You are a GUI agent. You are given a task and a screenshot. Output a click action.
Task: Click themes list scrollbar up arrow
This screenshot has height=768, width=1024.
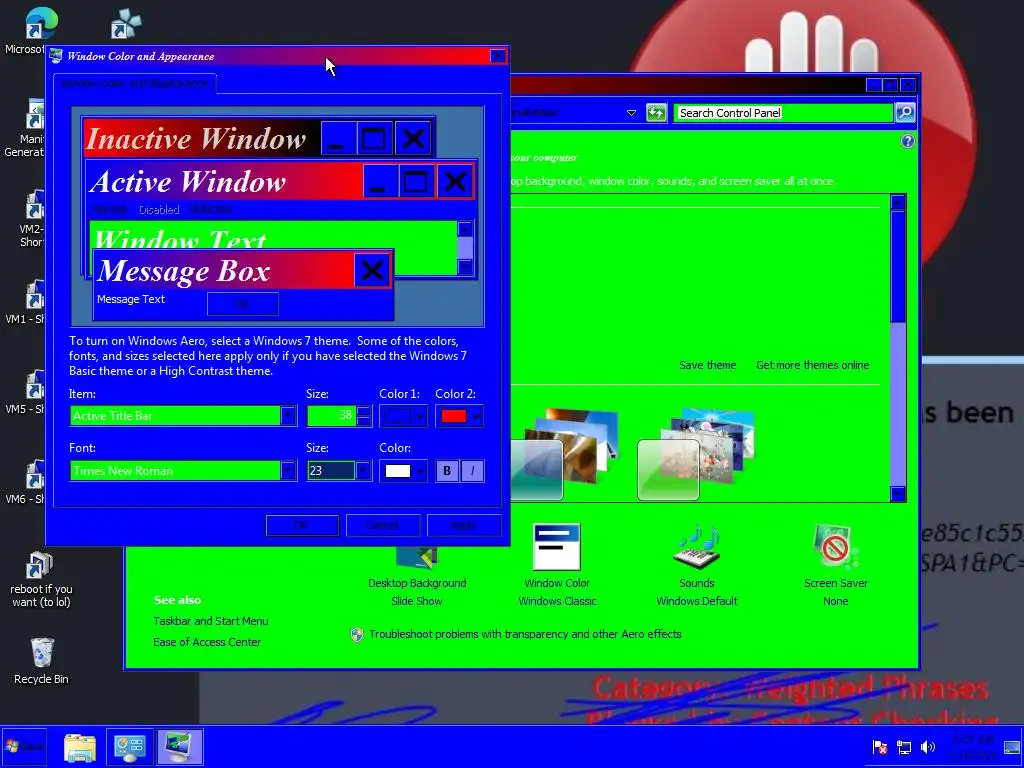coord(898,202)
